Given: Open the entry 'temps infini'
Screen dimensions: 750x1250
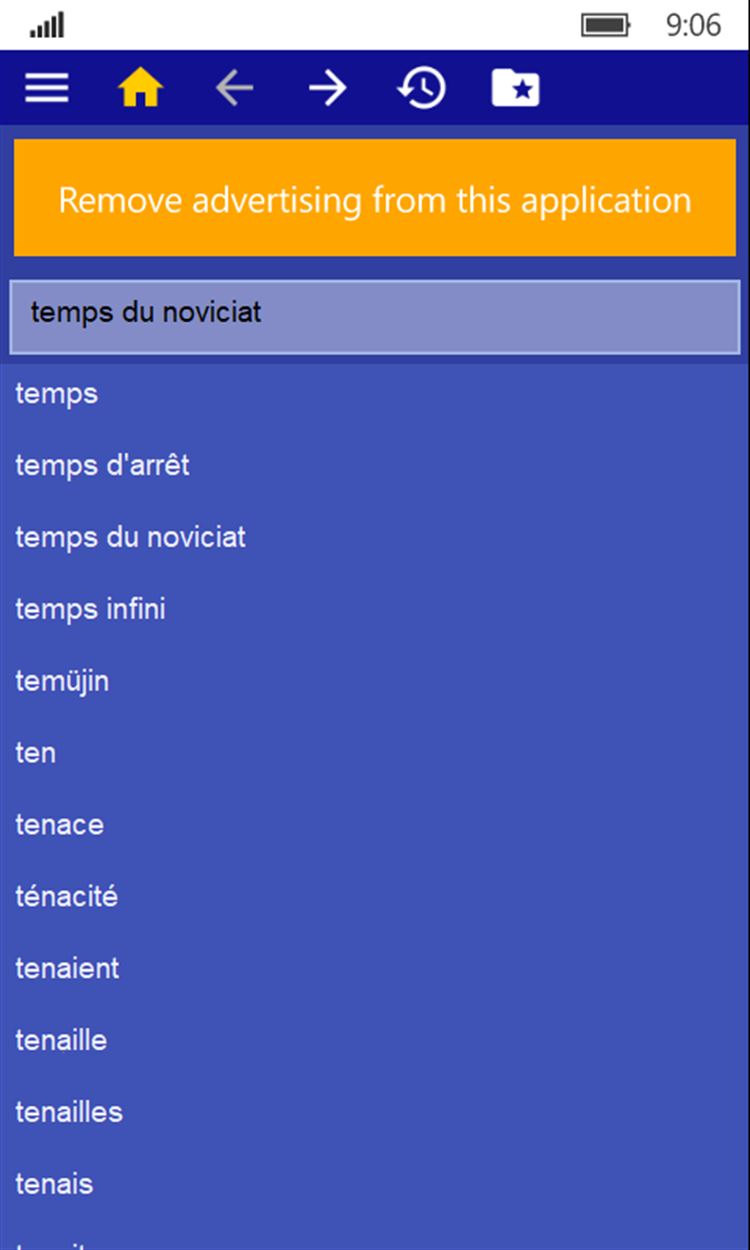Looking at the screenshot, I should (90, 609).
